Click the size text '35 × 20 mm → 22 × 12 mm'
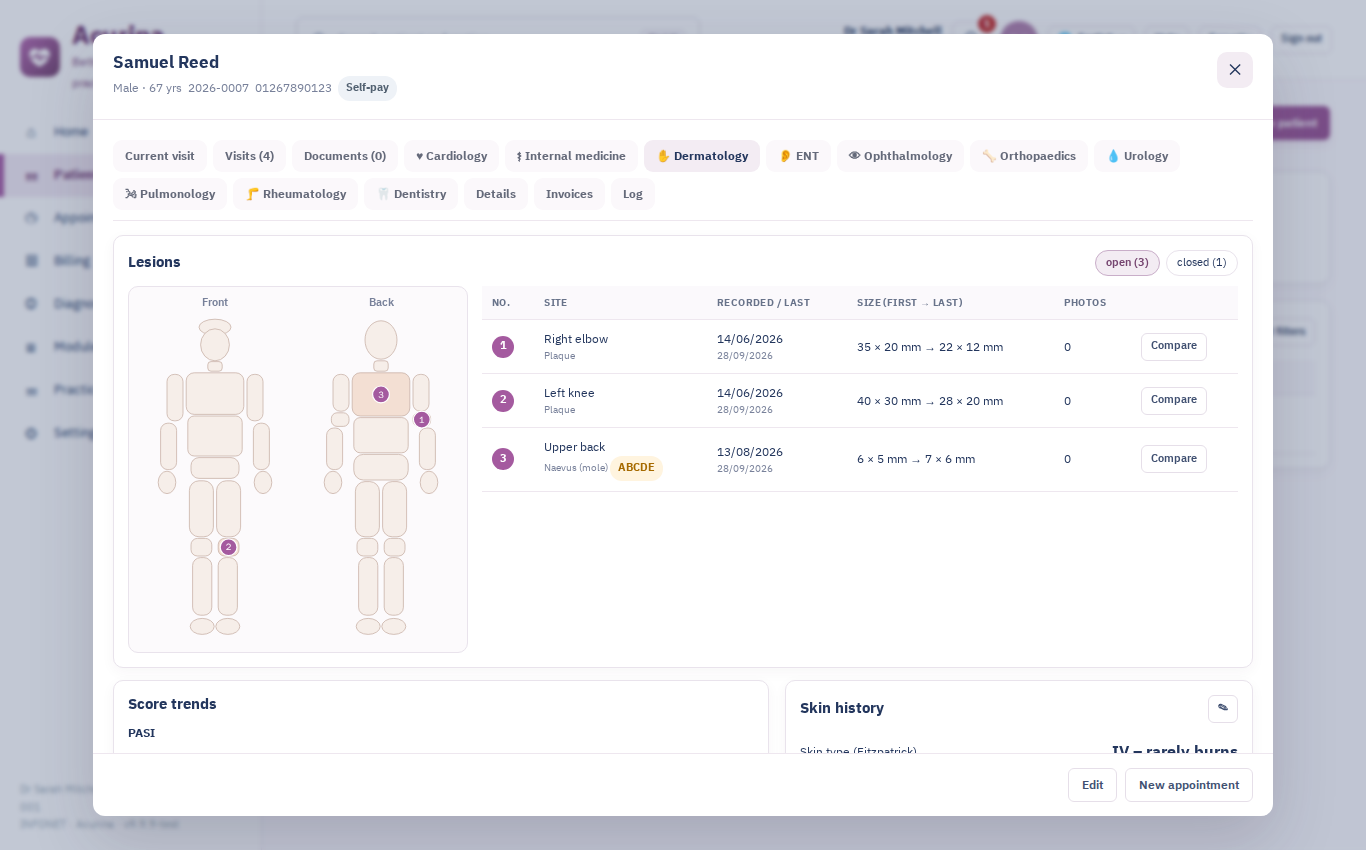Screen dimensions: 1366x850 click(x=930, y=347)
